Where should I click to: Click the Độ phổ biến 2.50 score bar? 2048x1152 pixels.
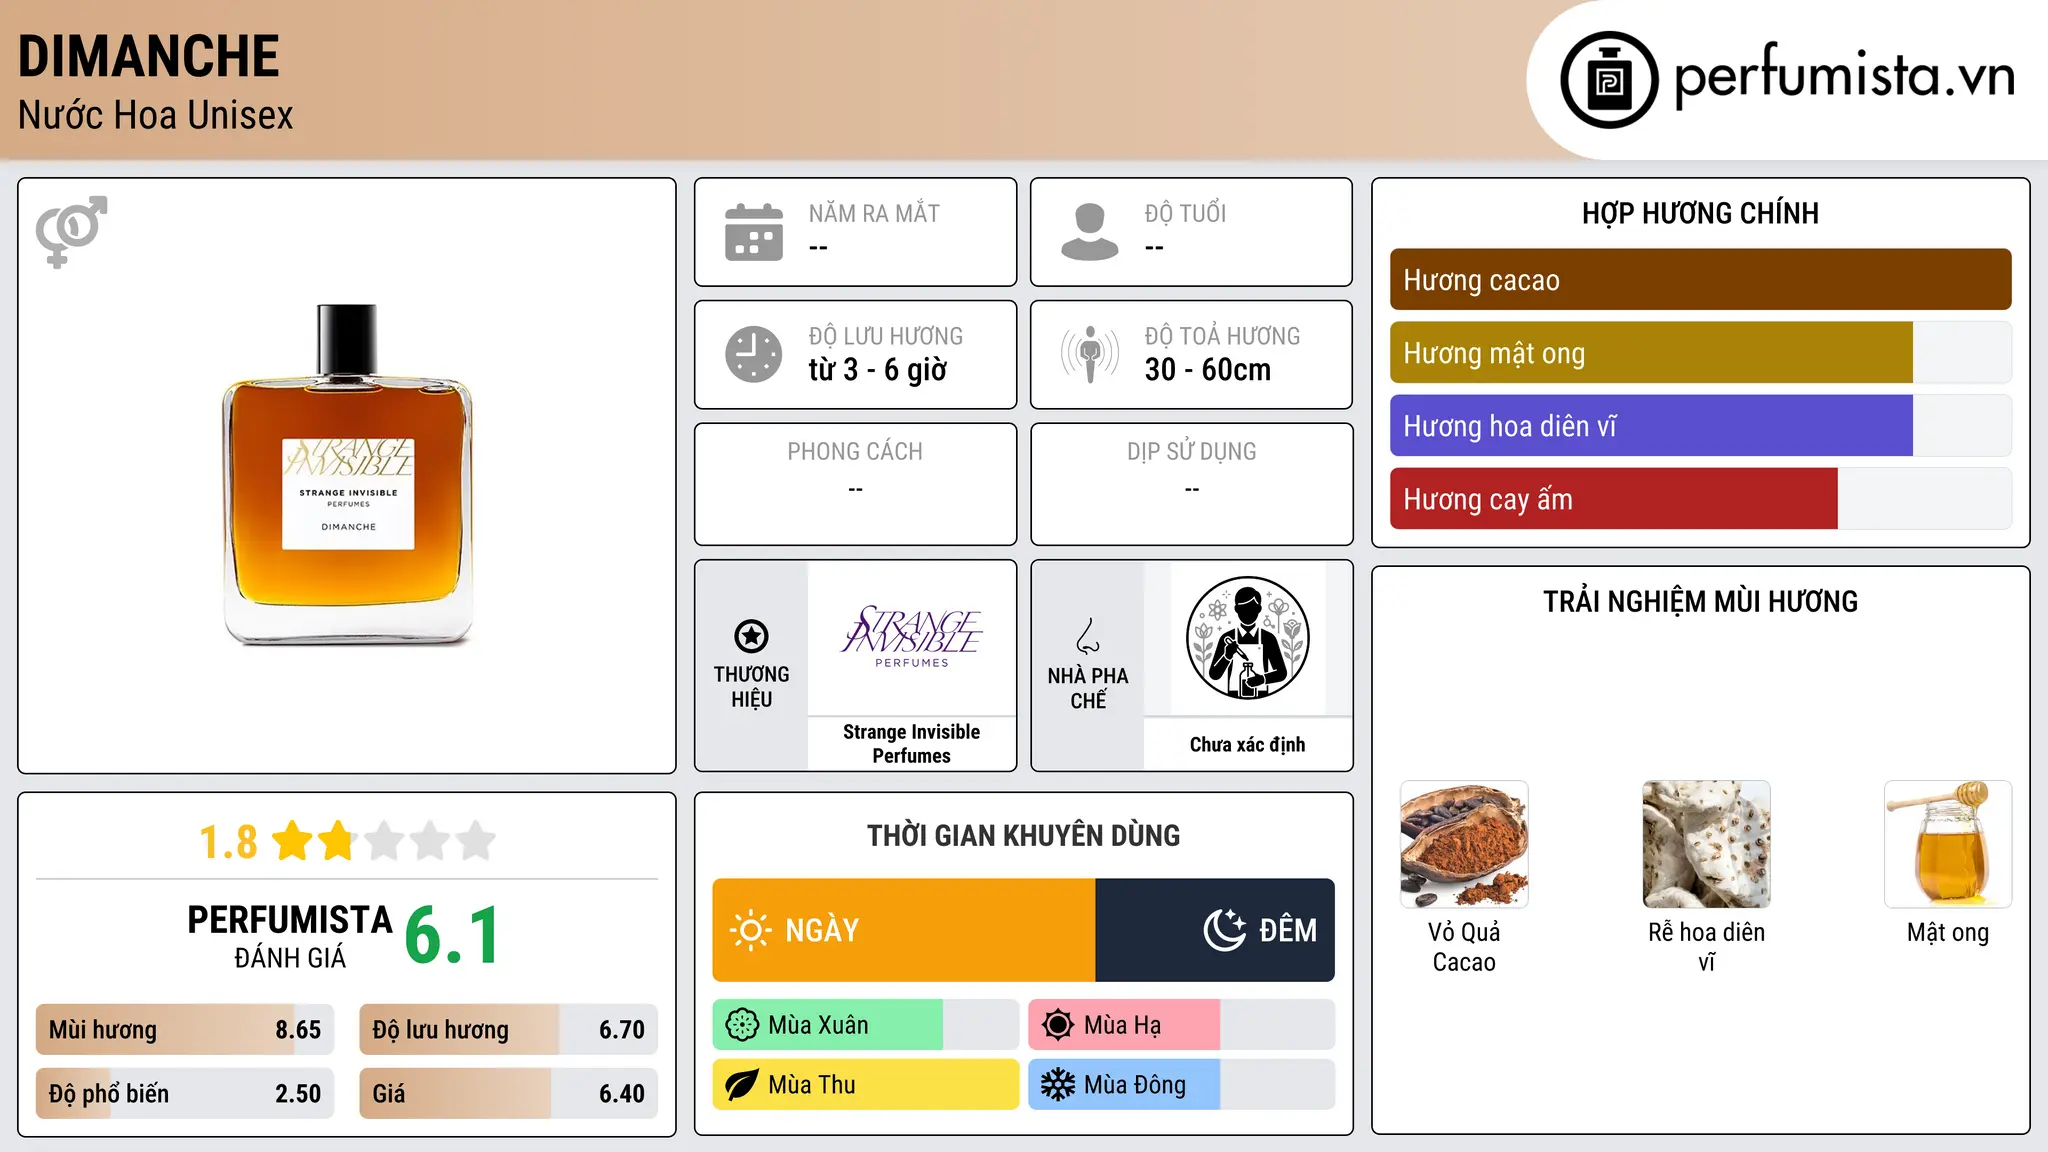coord(185,1094)
